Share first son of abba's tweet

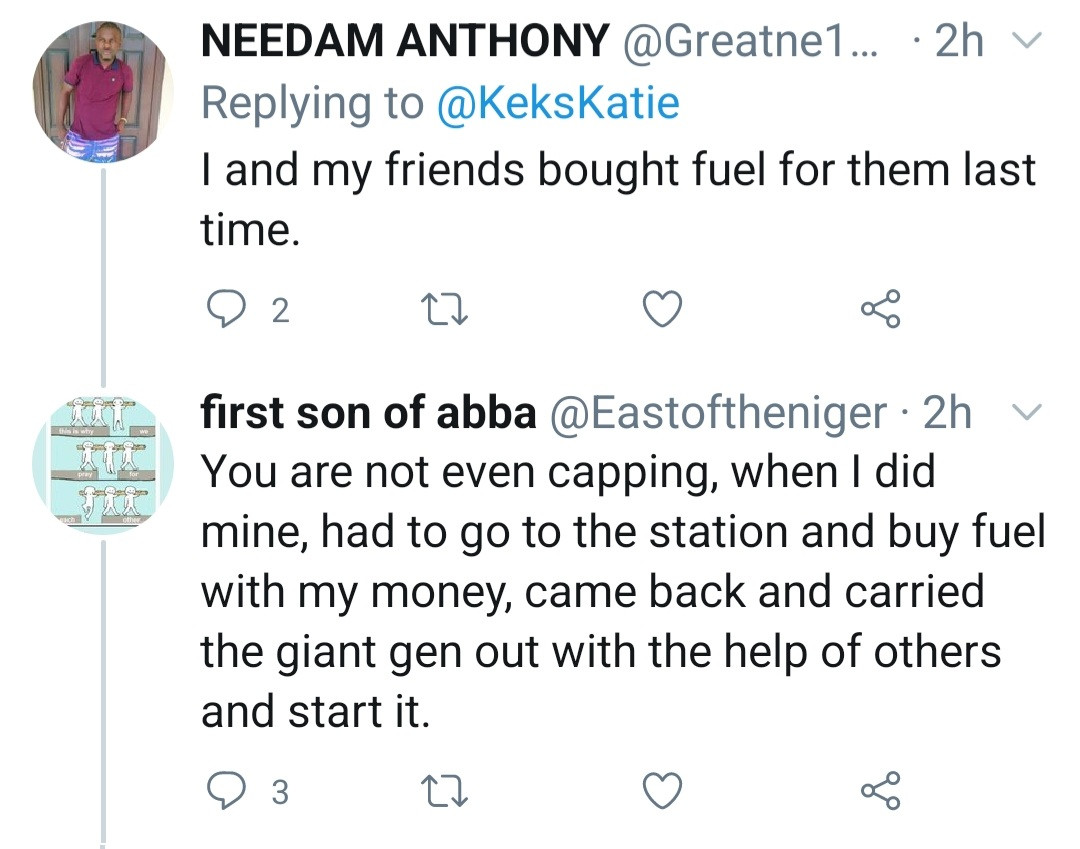(881, 791)
